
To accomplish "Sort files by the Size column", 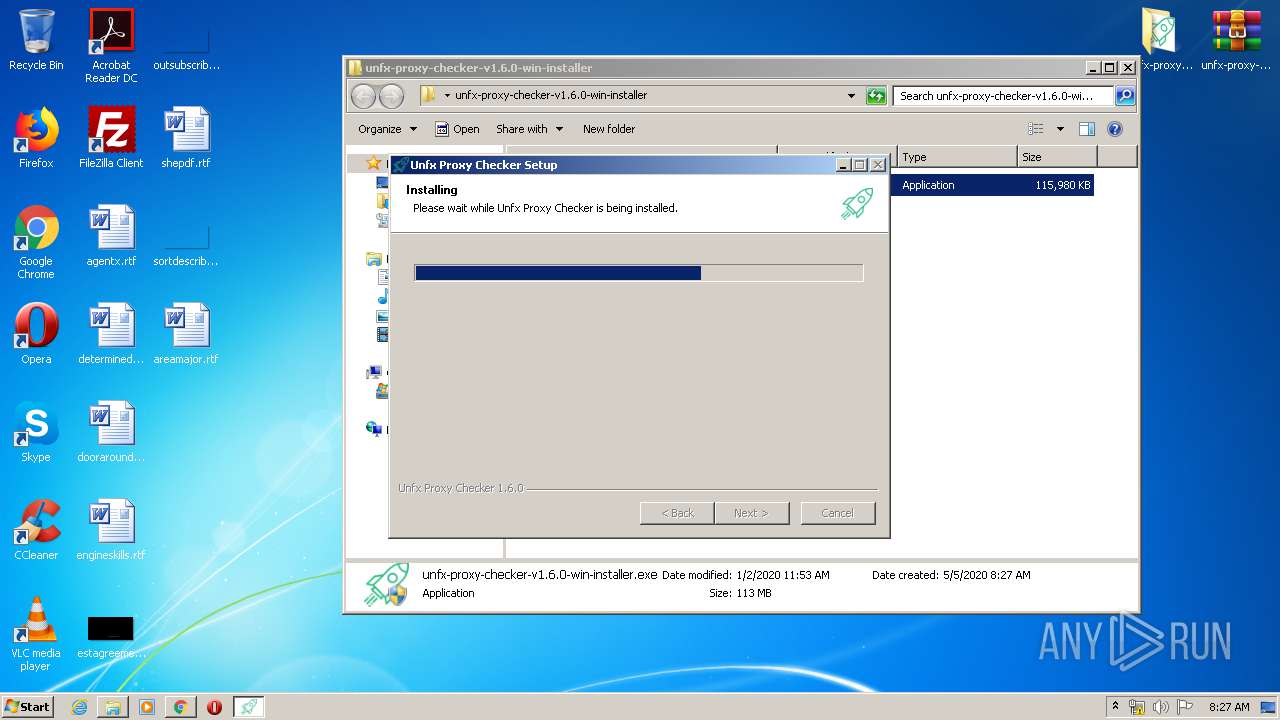I will pos(1057,157).
